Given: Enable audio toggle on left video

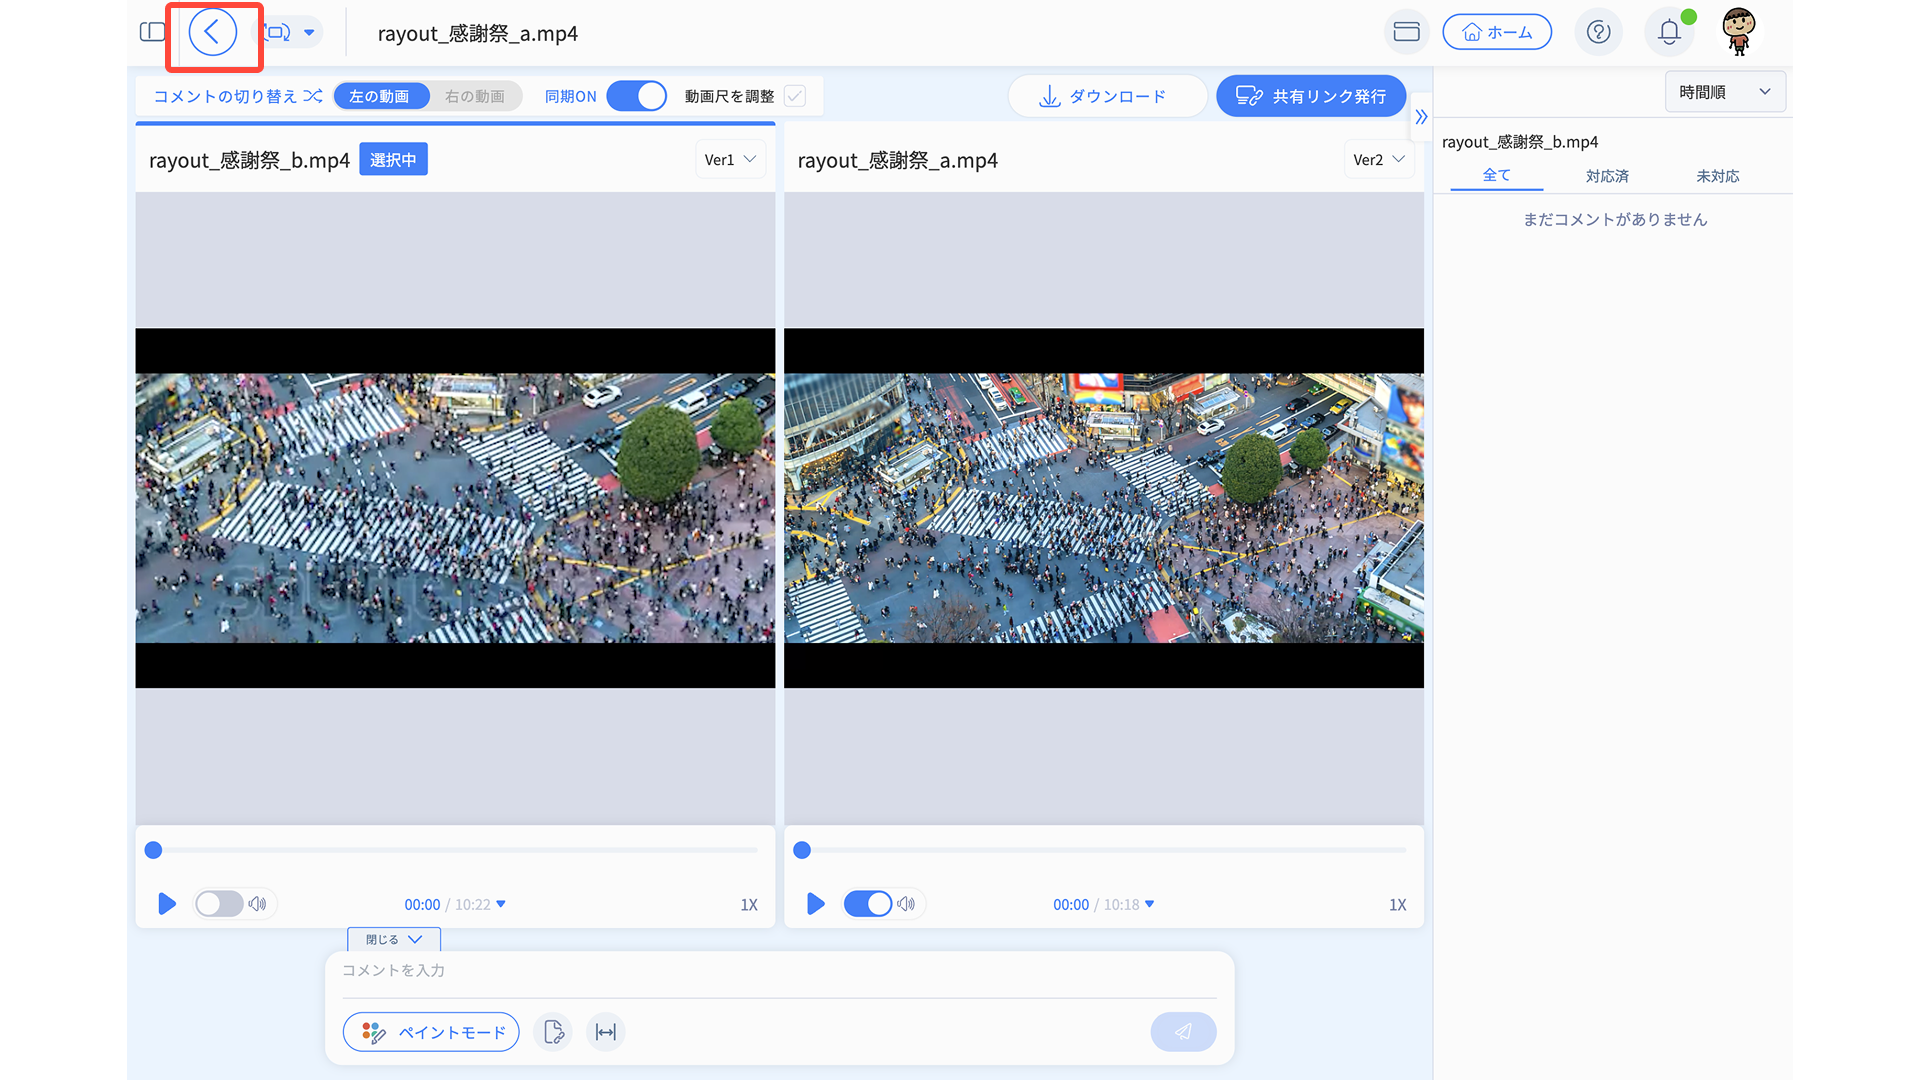Looking at the screenshot, I should pyautogui.click(x=219, y=904).
